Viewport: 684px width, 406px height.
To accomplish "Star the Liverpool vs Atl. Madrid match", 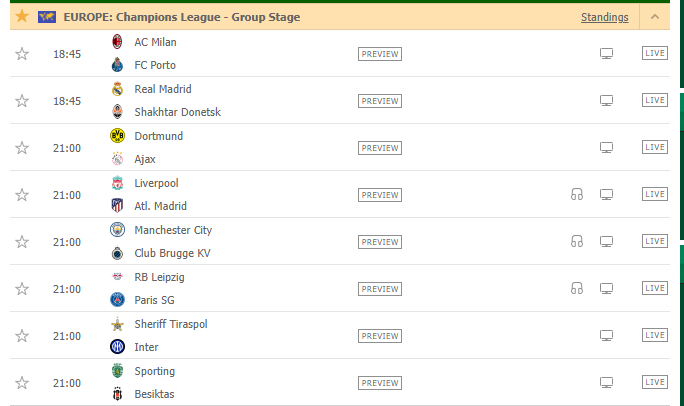I will click(x=22, y=195).
